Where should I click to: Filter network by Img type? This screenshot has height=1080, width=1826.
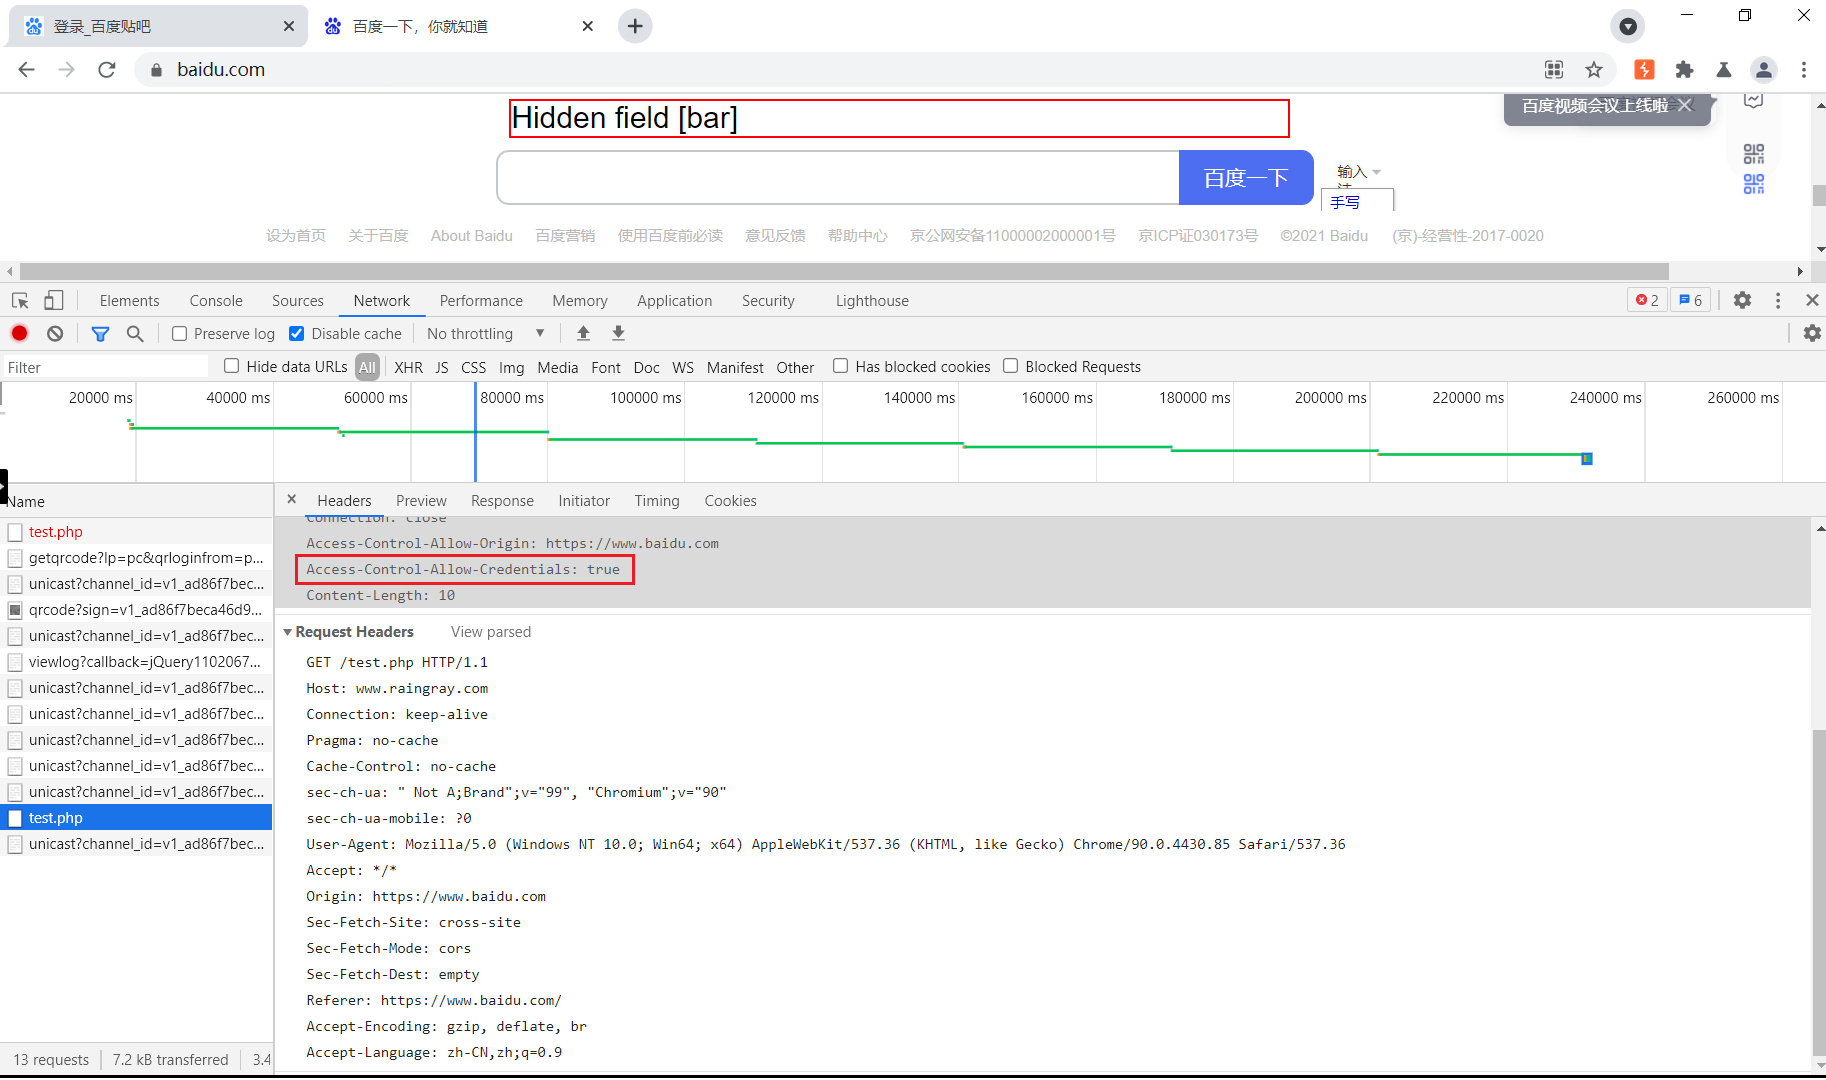click(x=511, y=367)
